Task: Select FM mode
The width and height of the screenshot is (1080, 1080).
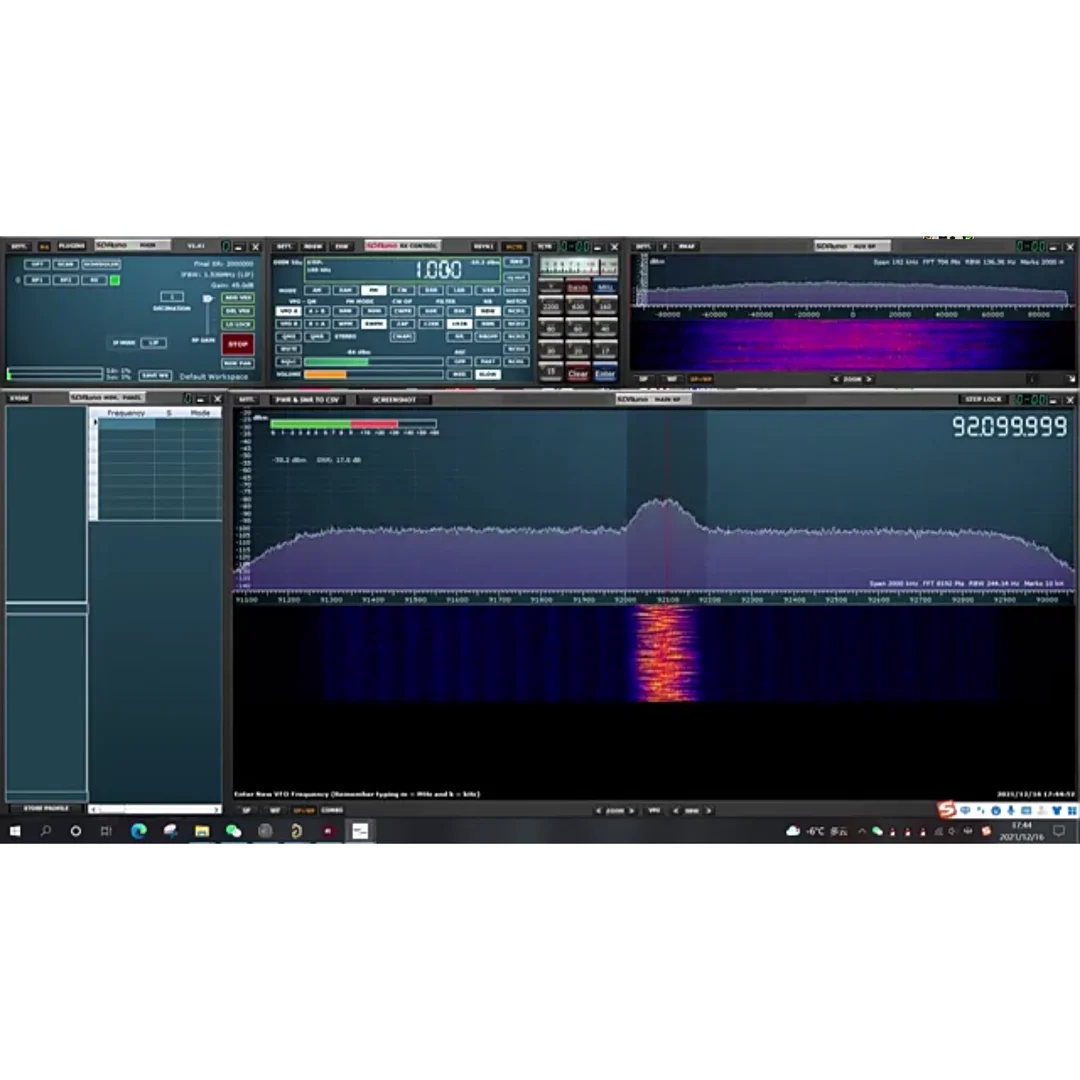Action: 374,290
